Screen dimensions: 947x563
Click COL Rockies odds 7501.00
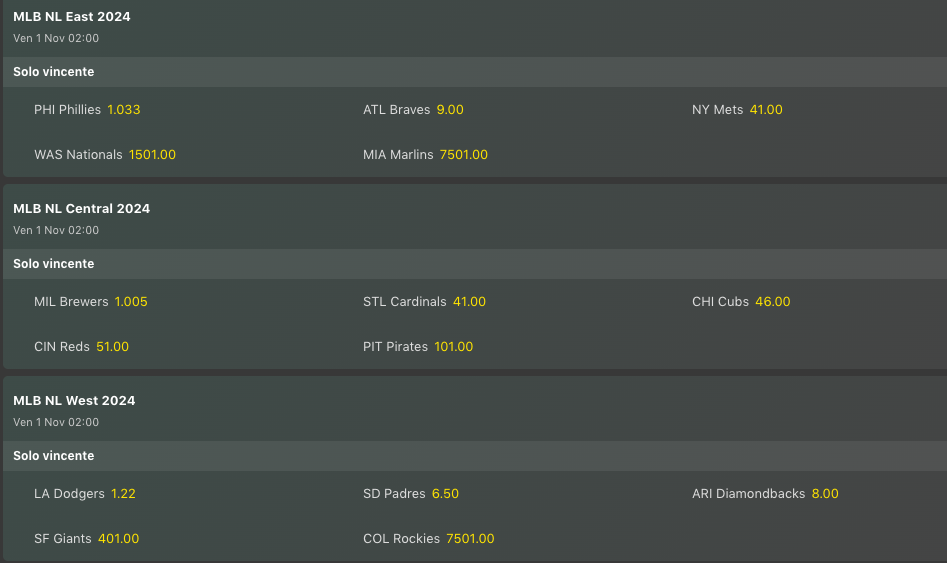470,539
